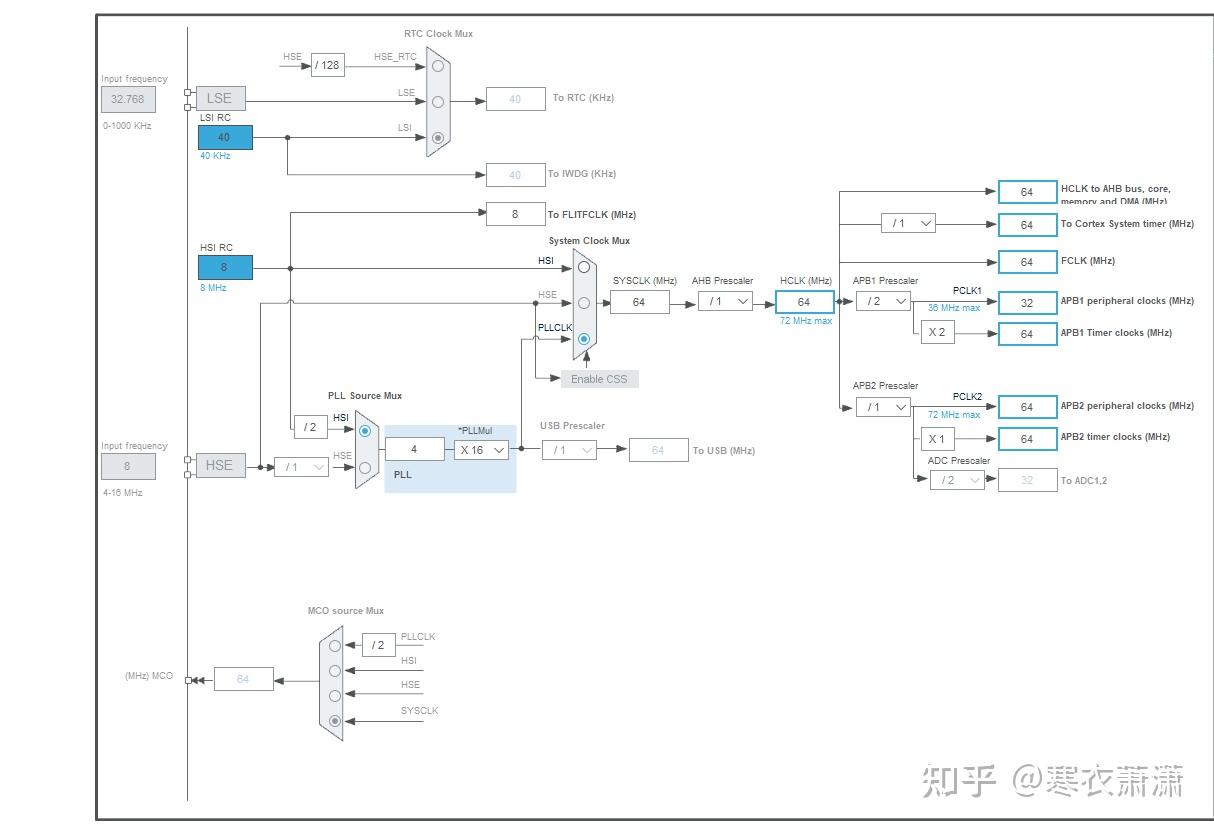The width and height of the screenshot is (1214, 829).
Task: Select HSI in the System Clock Mux
Action: point(583,267)
